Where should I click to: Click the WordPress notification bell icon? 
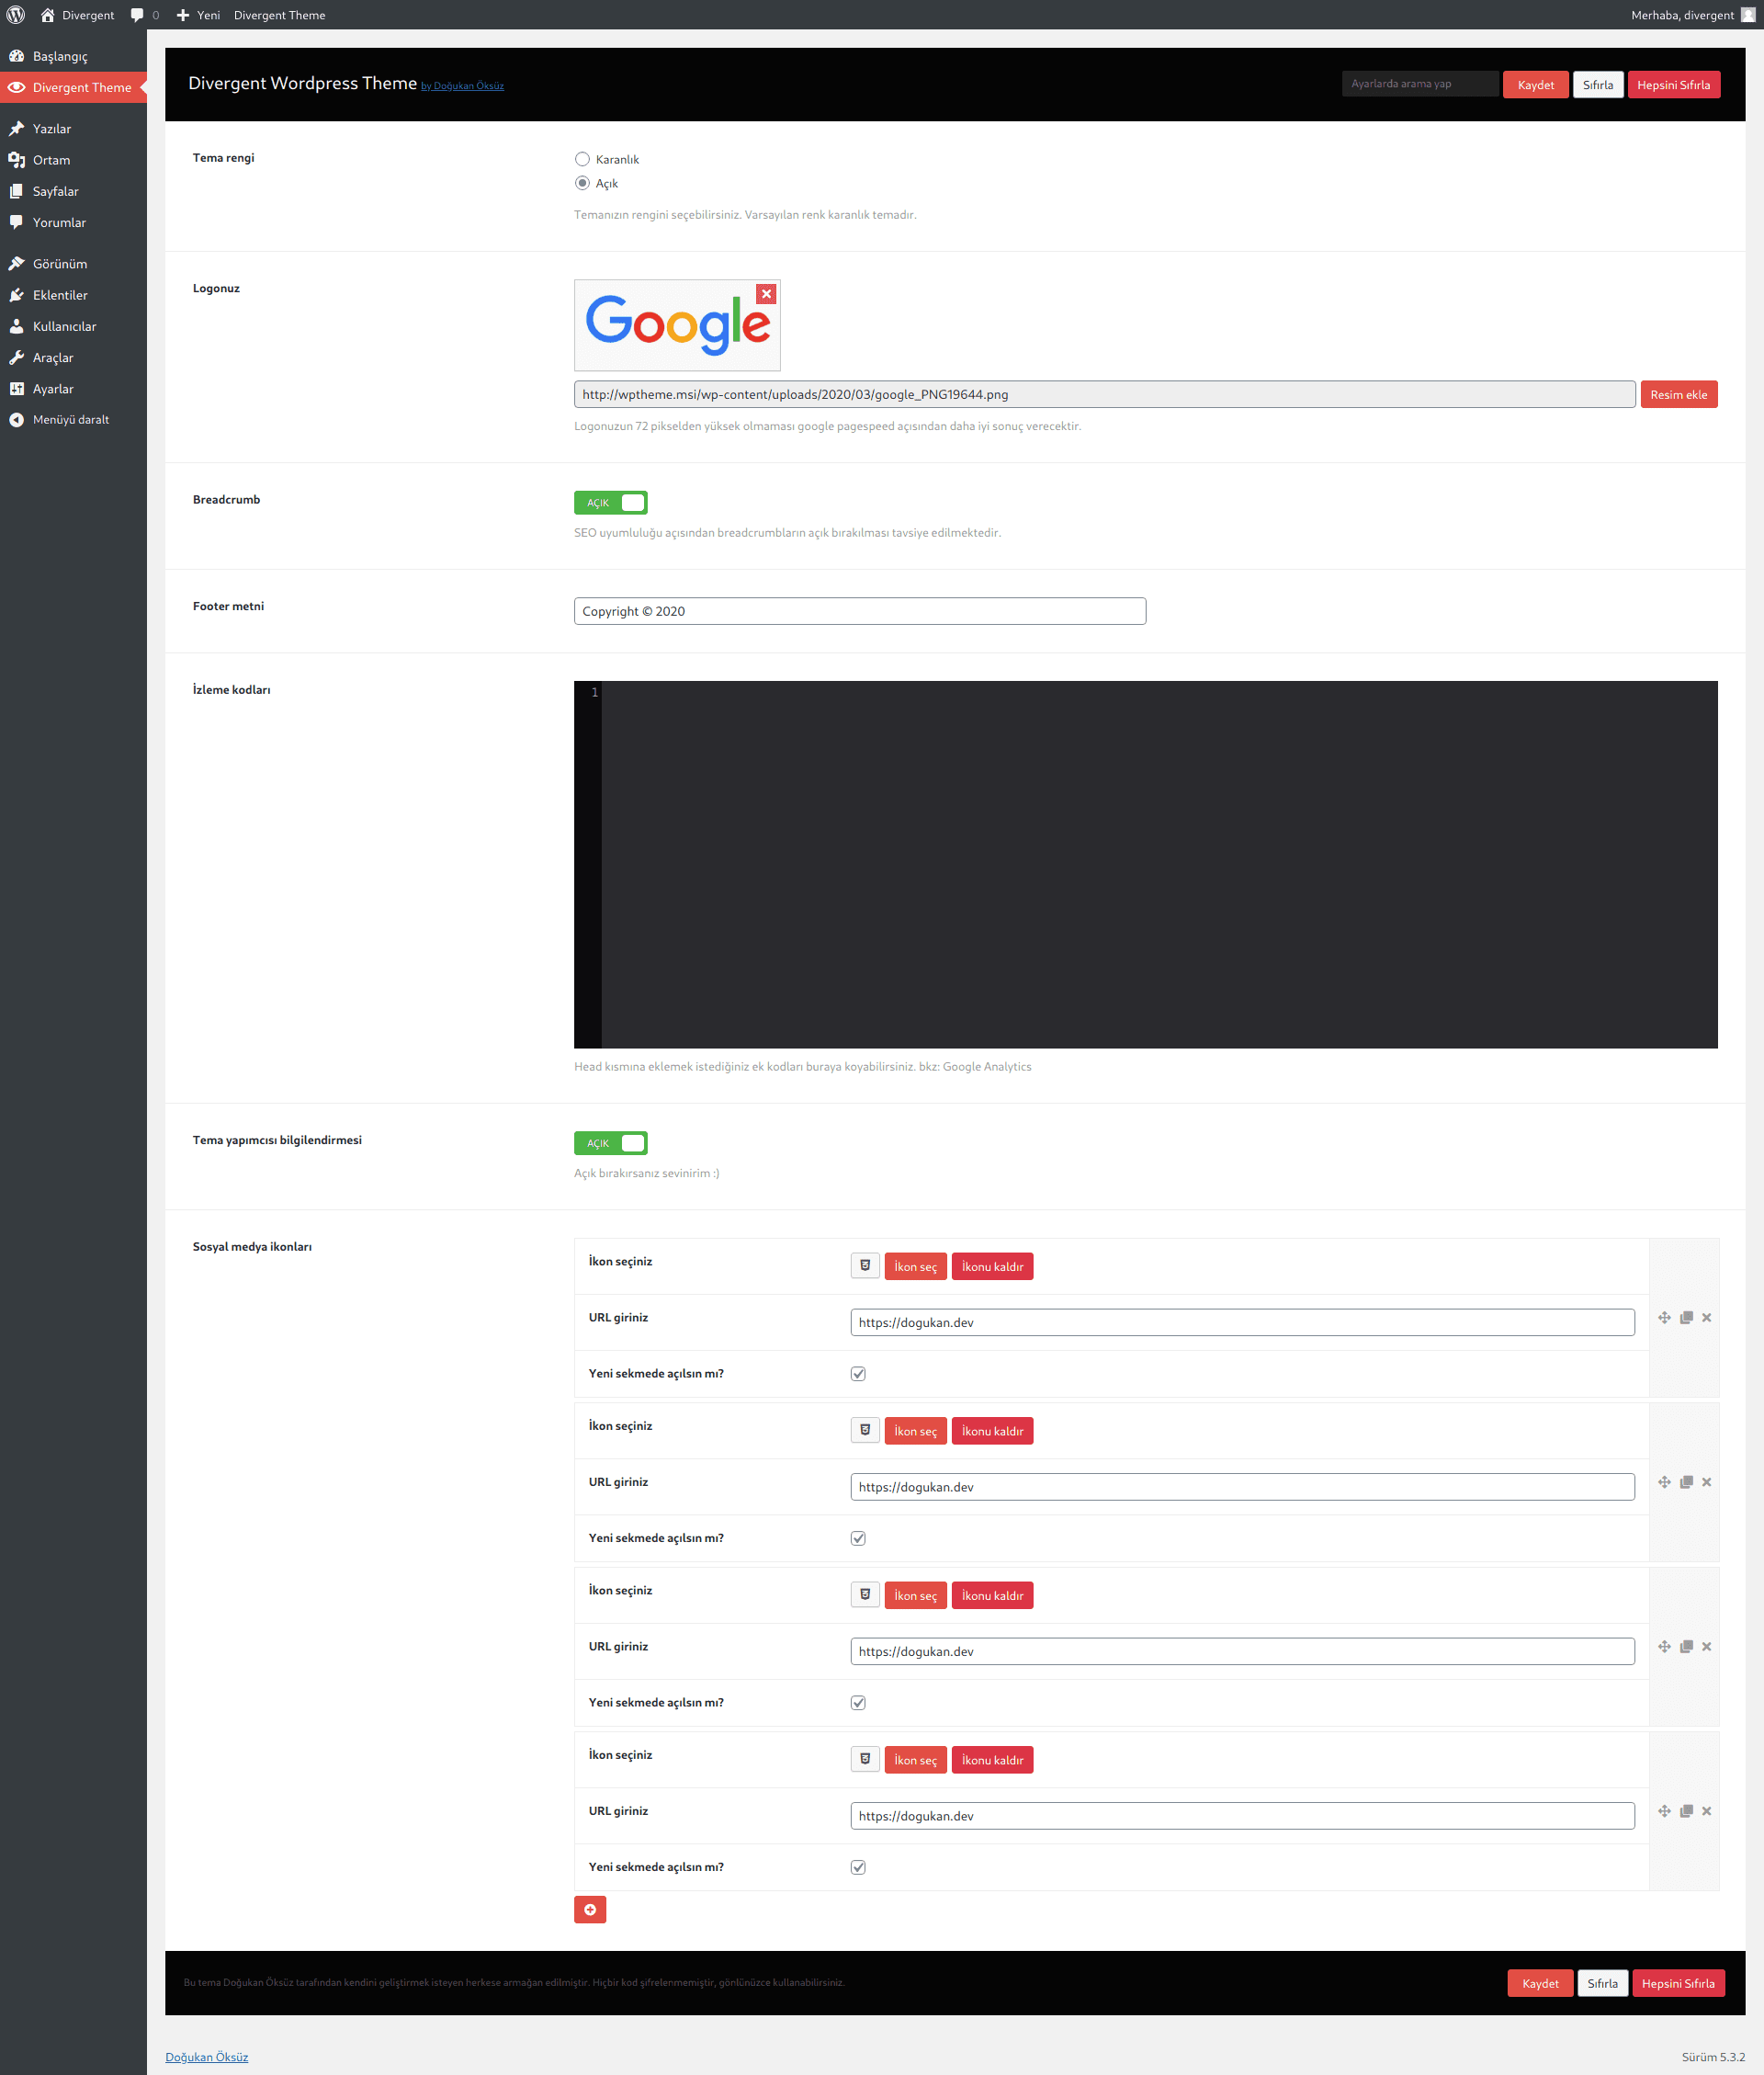137,14
